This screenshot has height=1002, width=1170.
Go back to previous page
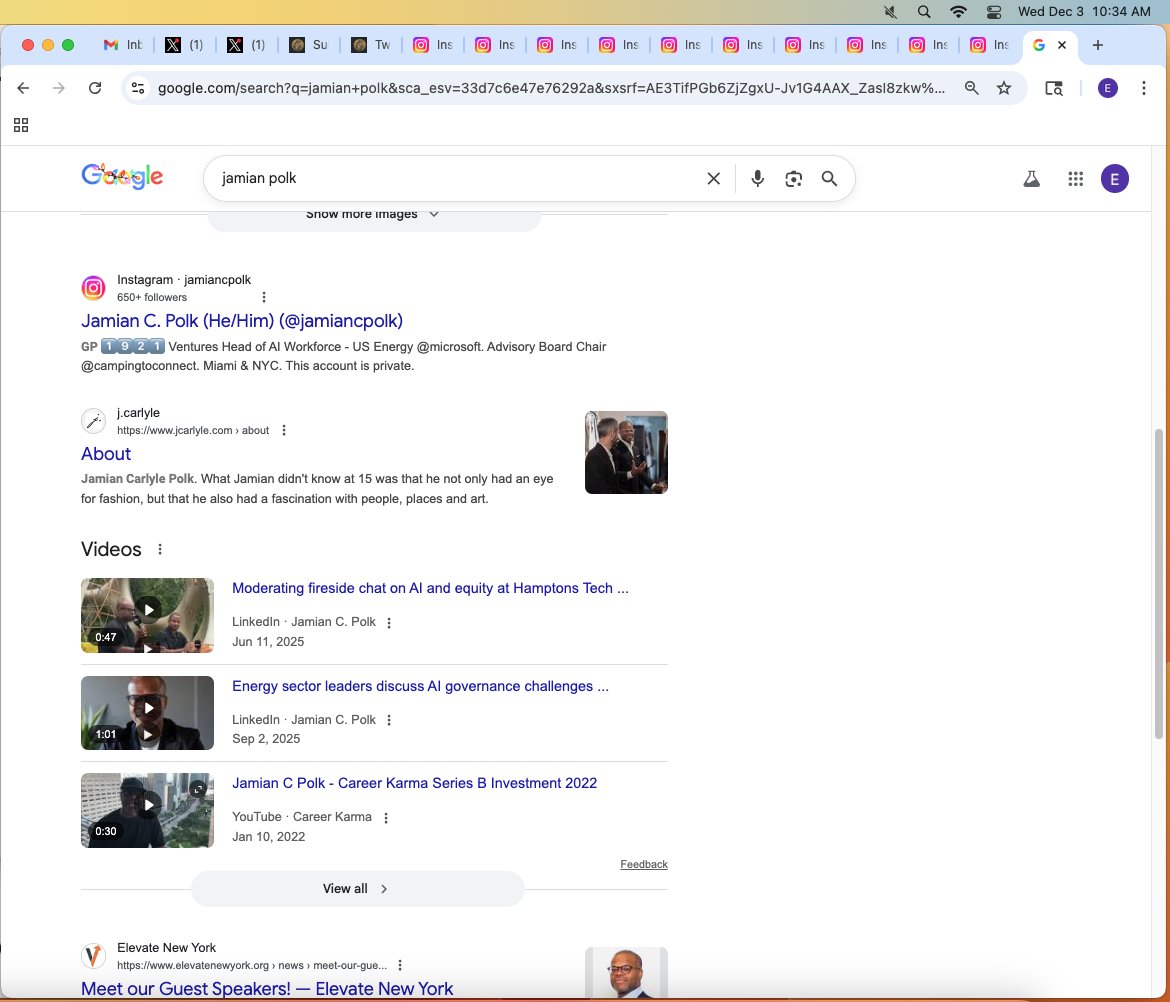23,88
